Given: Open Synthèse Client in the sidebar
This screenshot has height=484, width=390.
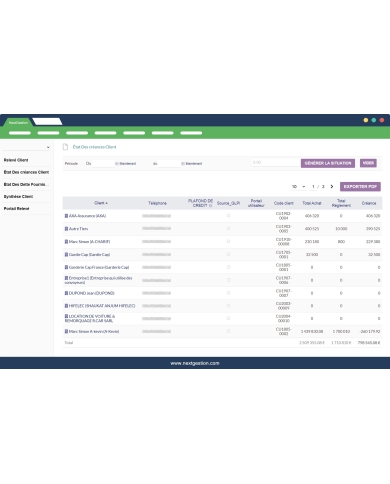Looking at the screenshot, I should click(18, 196).
